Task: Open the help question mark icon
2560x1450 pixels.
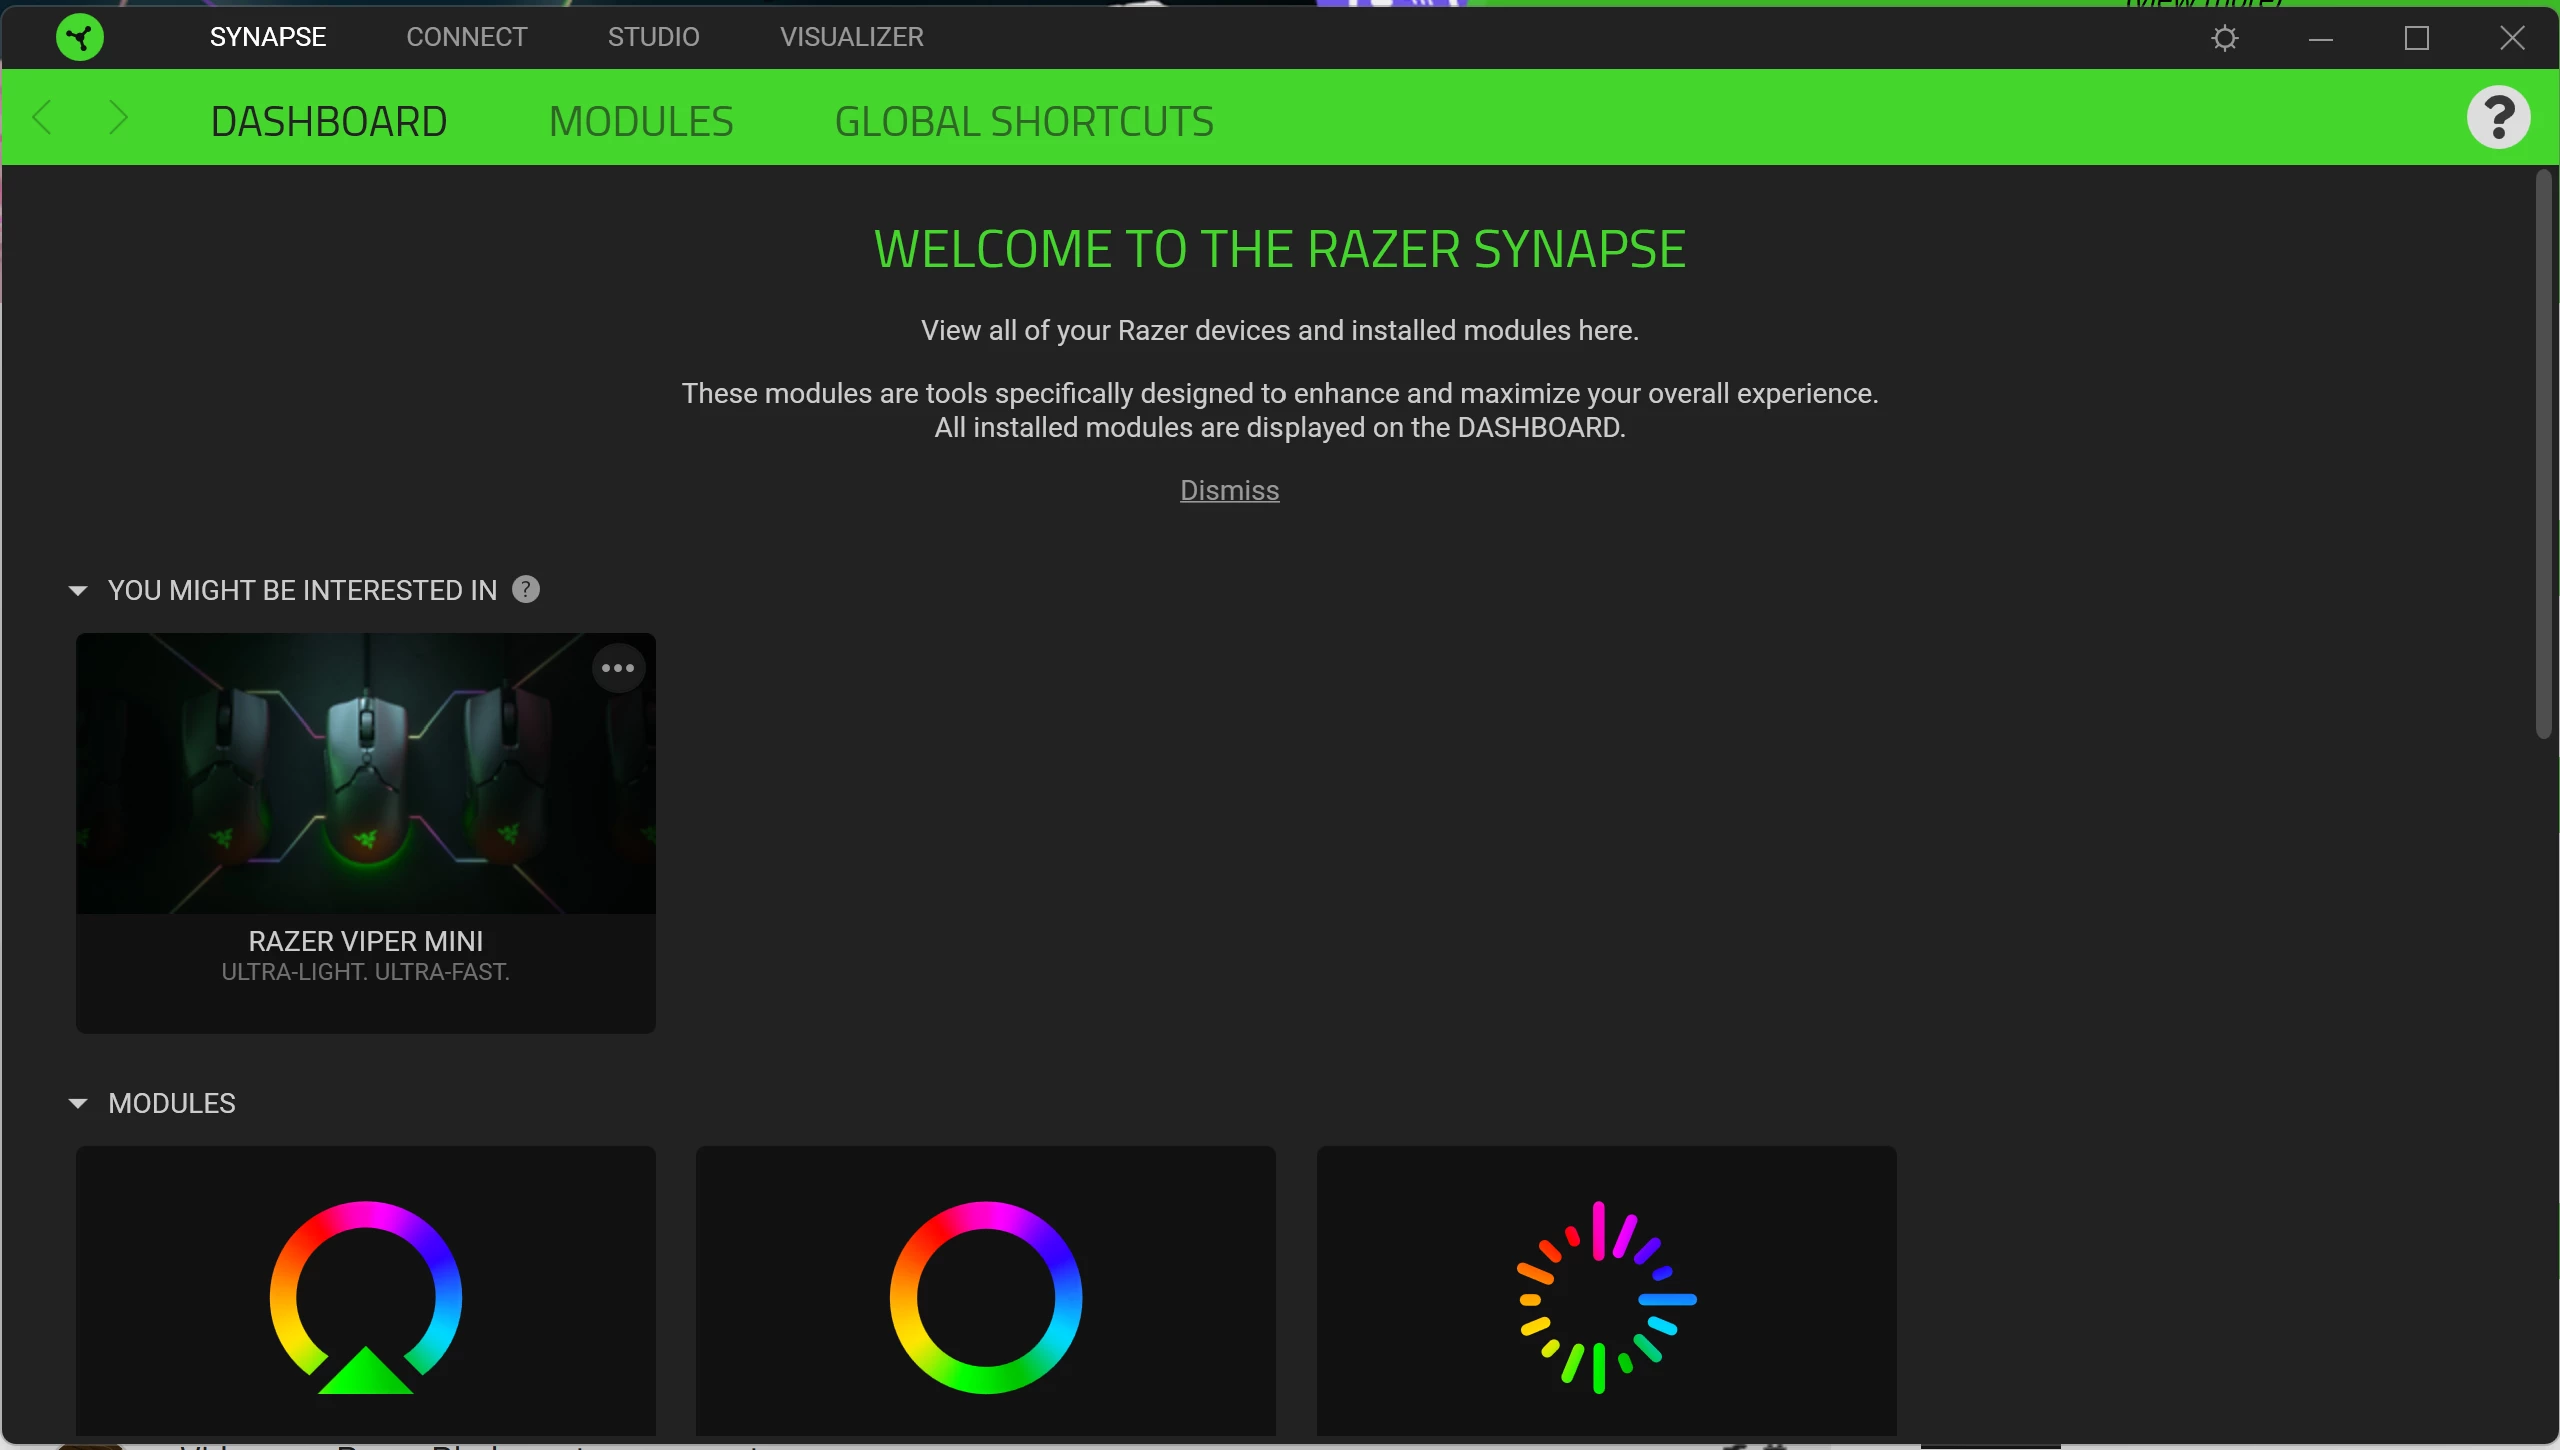Action: click(x=2497, y=117)
